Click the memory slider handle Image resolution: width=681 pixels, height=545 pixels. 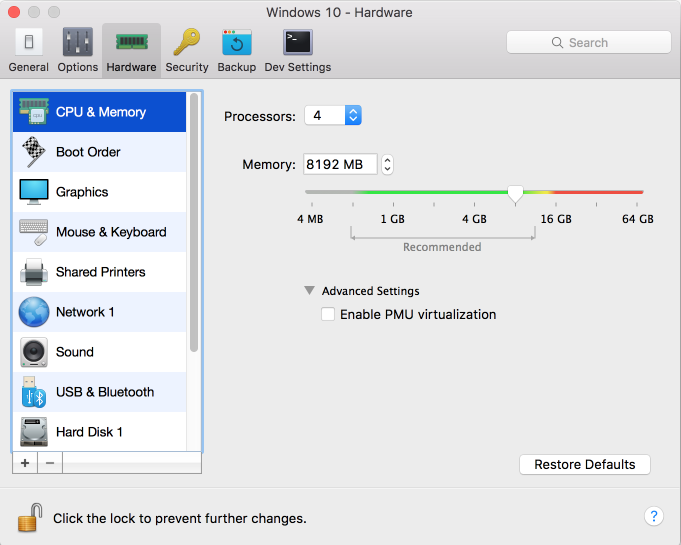point(515,193)
